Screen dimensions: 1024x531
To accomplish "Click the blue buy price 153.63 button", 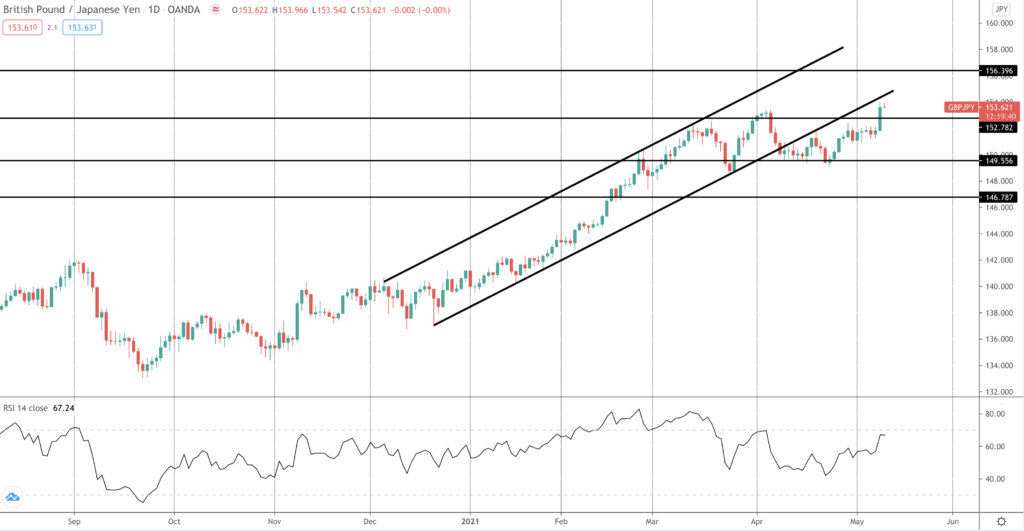I will point(82,28).
